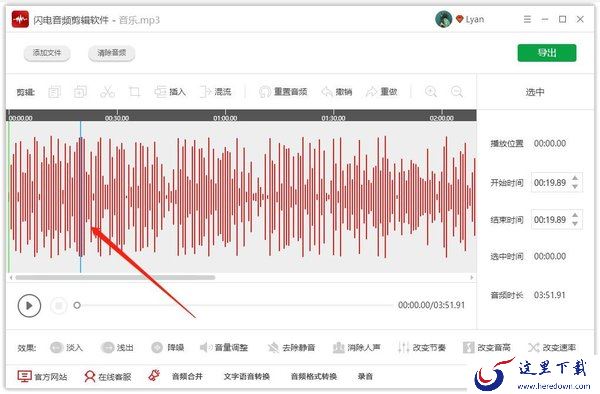The width and height of the screenshot is (600, 394).
Task: Apply 消除人声 vocal removal effect
Action: [357, 347]
